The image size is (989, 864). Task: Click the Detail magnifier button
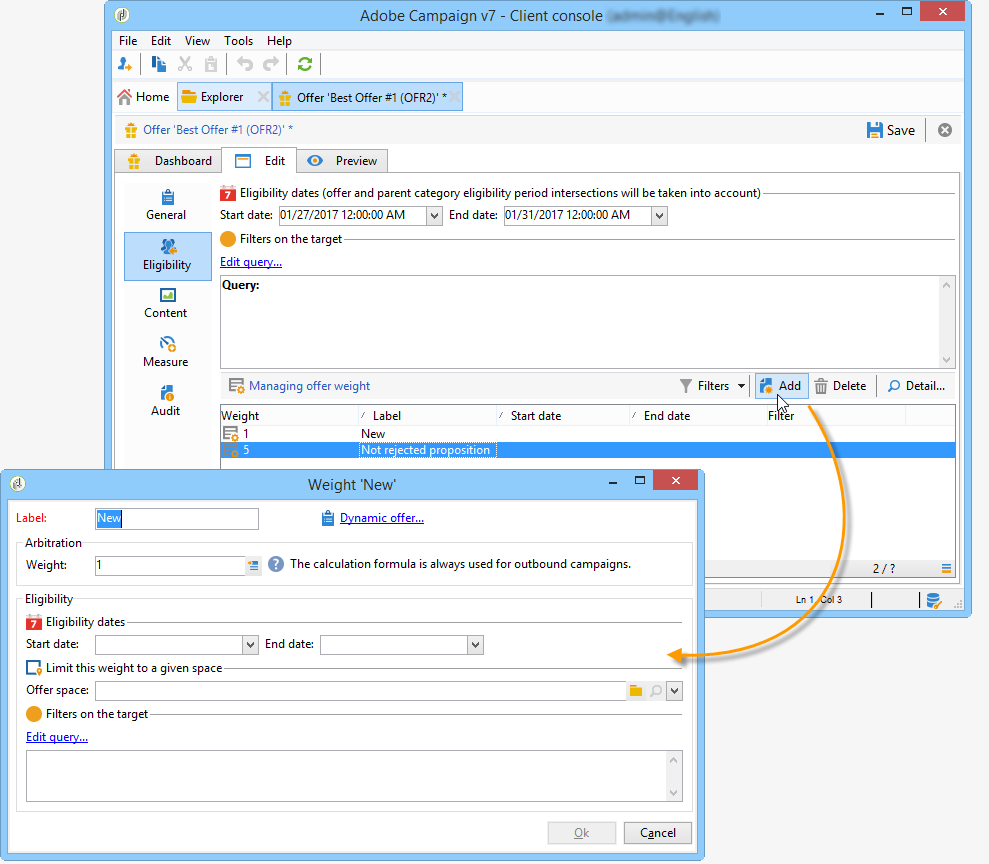(916, 386)
